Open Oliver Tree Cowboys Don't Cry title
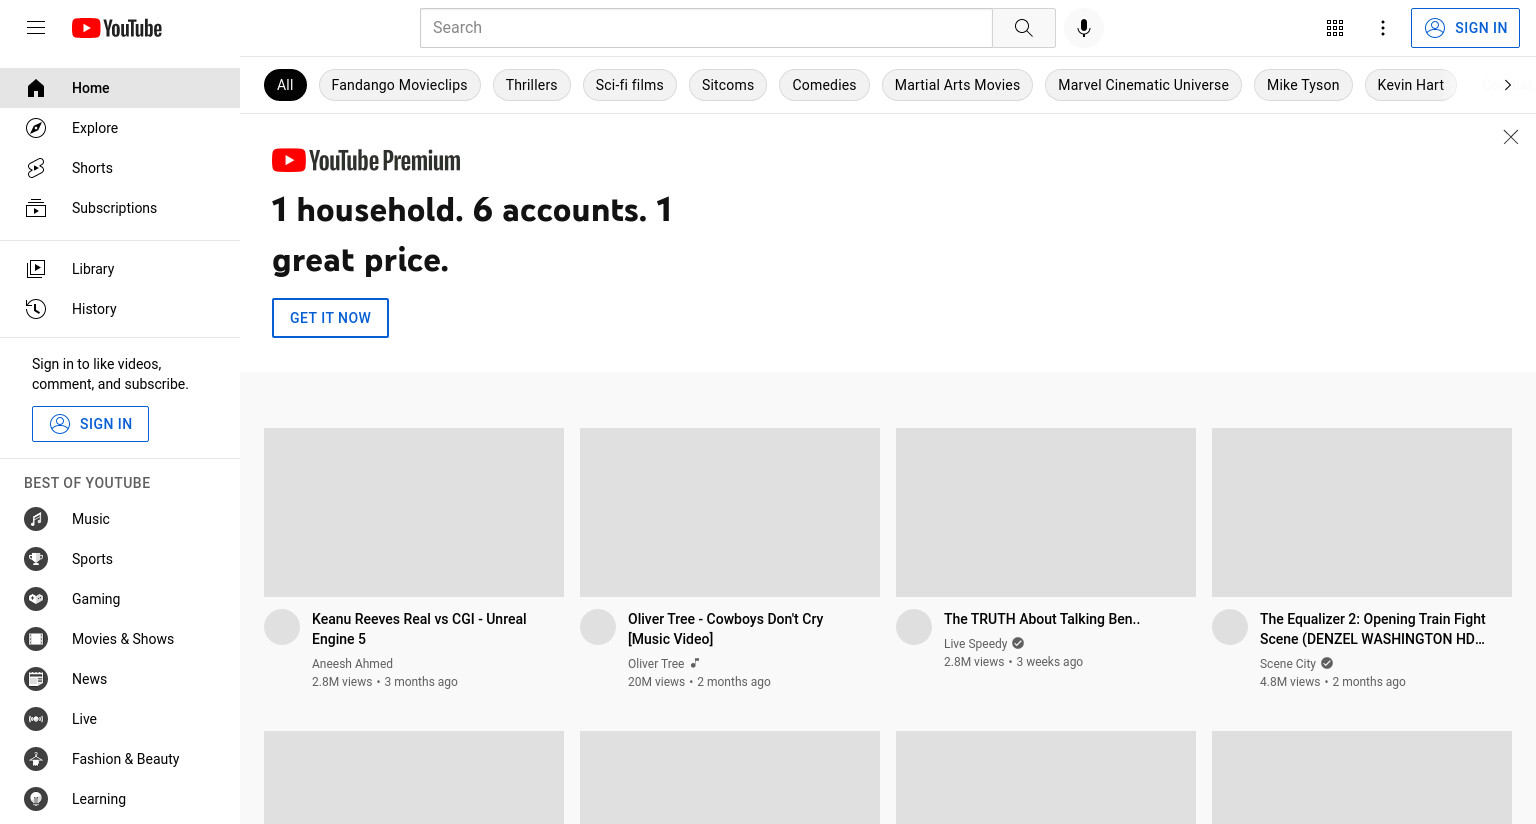Image resolution: width=1536 pixels, height=824 pixels. coord(725,629)
